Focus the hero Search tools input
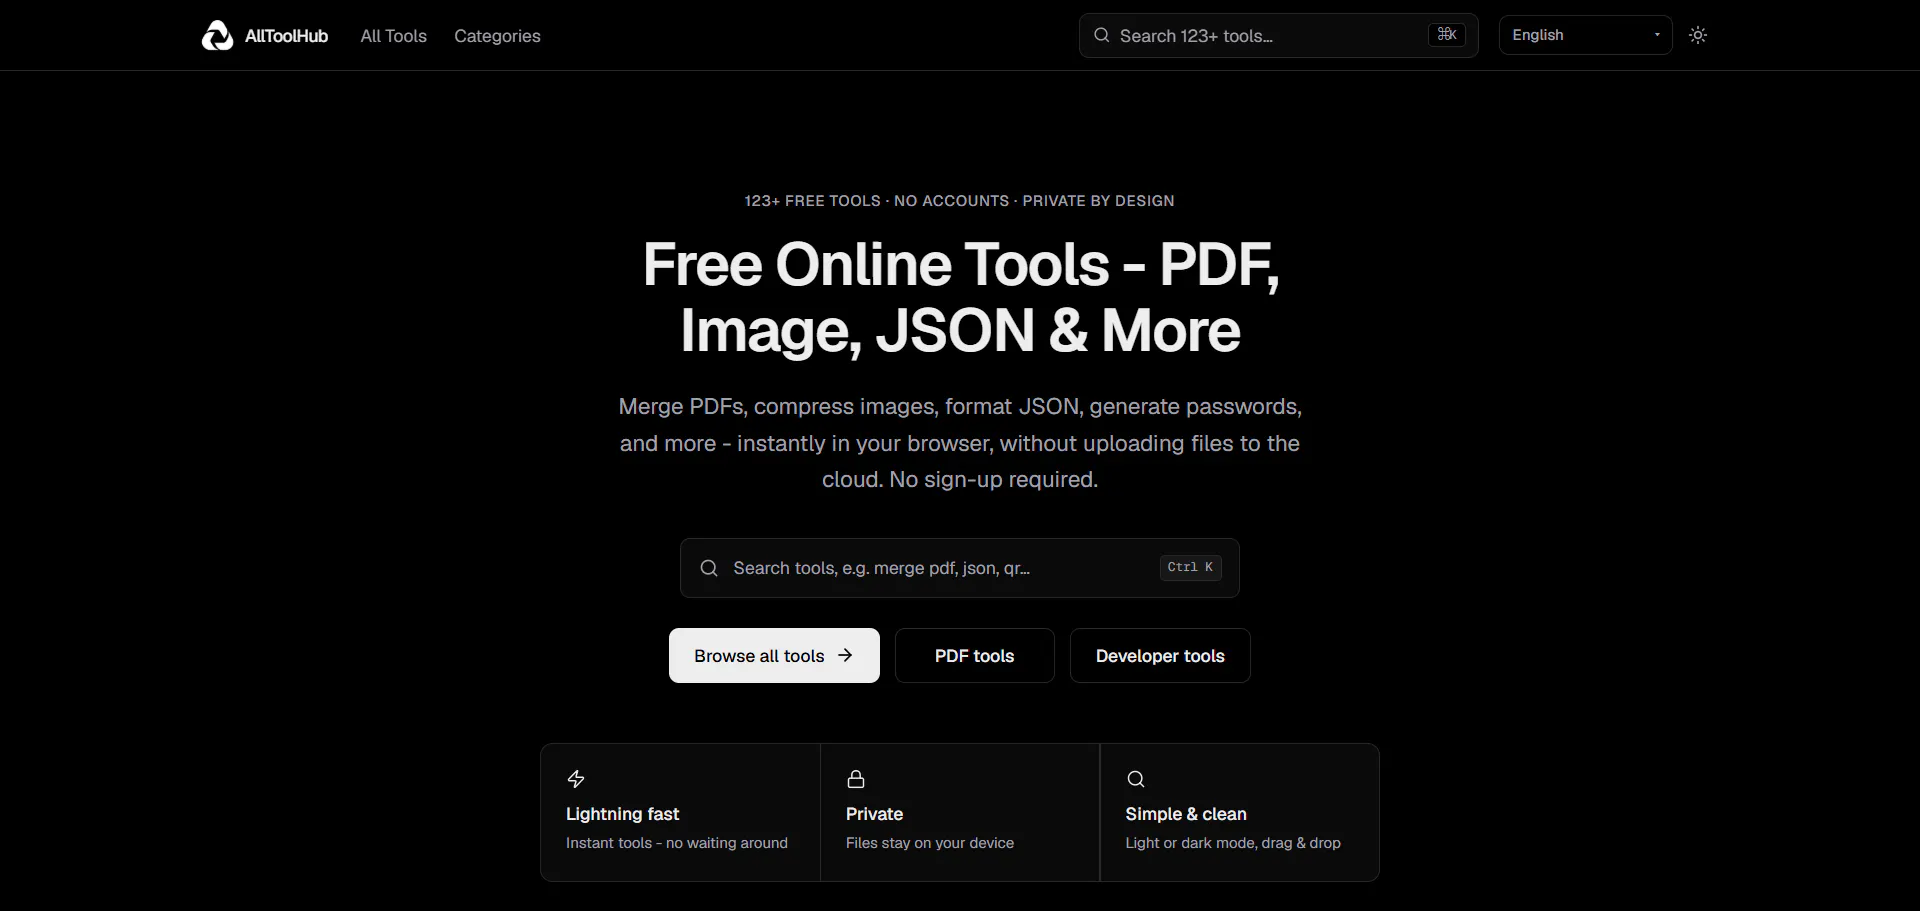Image resolution: width=1920 pixels, height=911 pixels. click(x=959, y=568)
